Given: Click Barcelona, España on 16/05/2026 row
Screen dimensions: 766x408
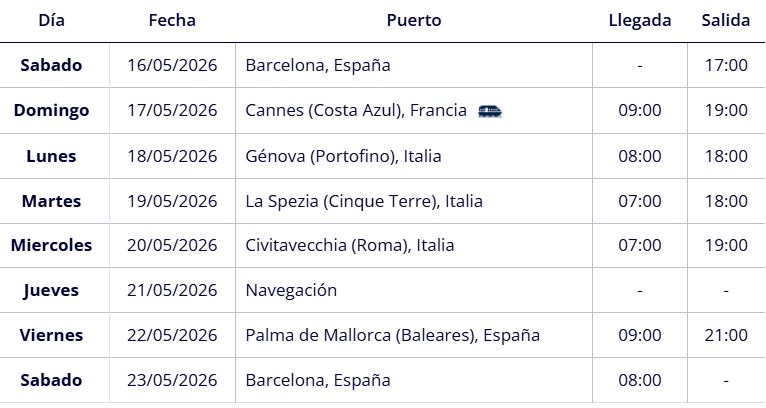Looking at the screenshot, I should click(318, 66).
